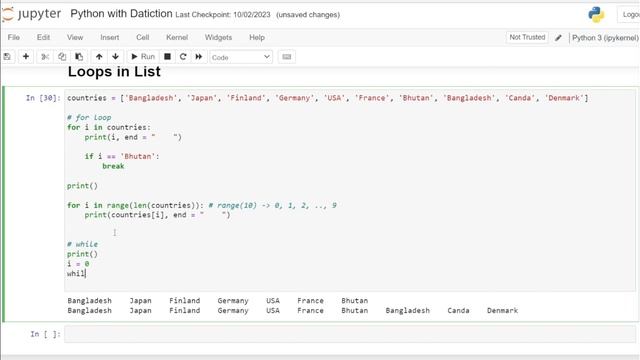This screenshot has height=360, width=640.
Task: Click the 'for i in countries:' line
Action: [109, 127]
